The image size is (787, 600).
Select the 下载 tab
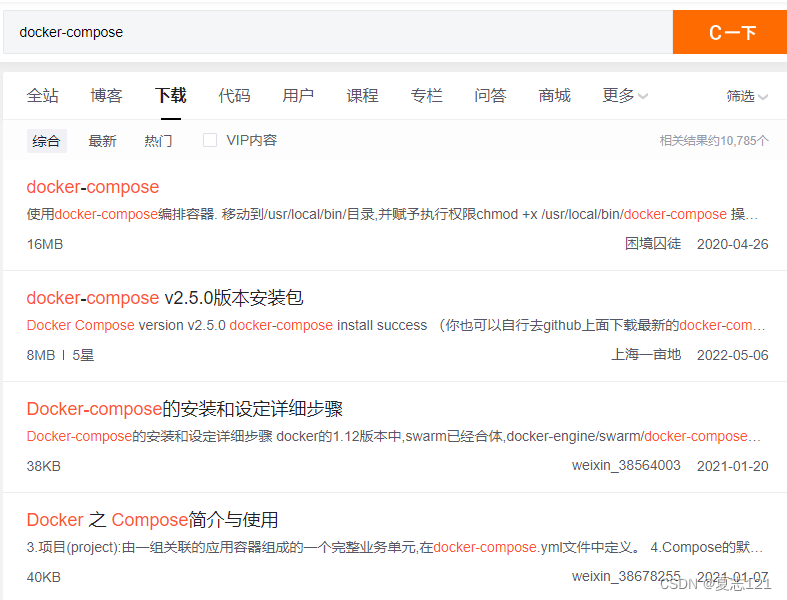[171, 95]
